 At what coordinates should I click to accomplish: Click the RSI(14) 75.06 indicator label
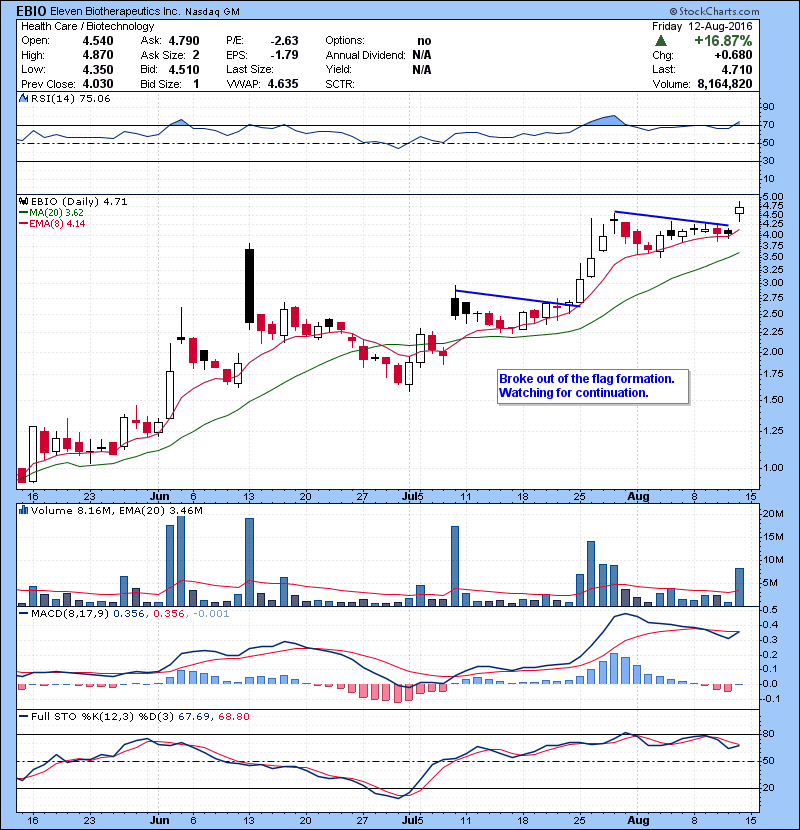click(70, 98)
